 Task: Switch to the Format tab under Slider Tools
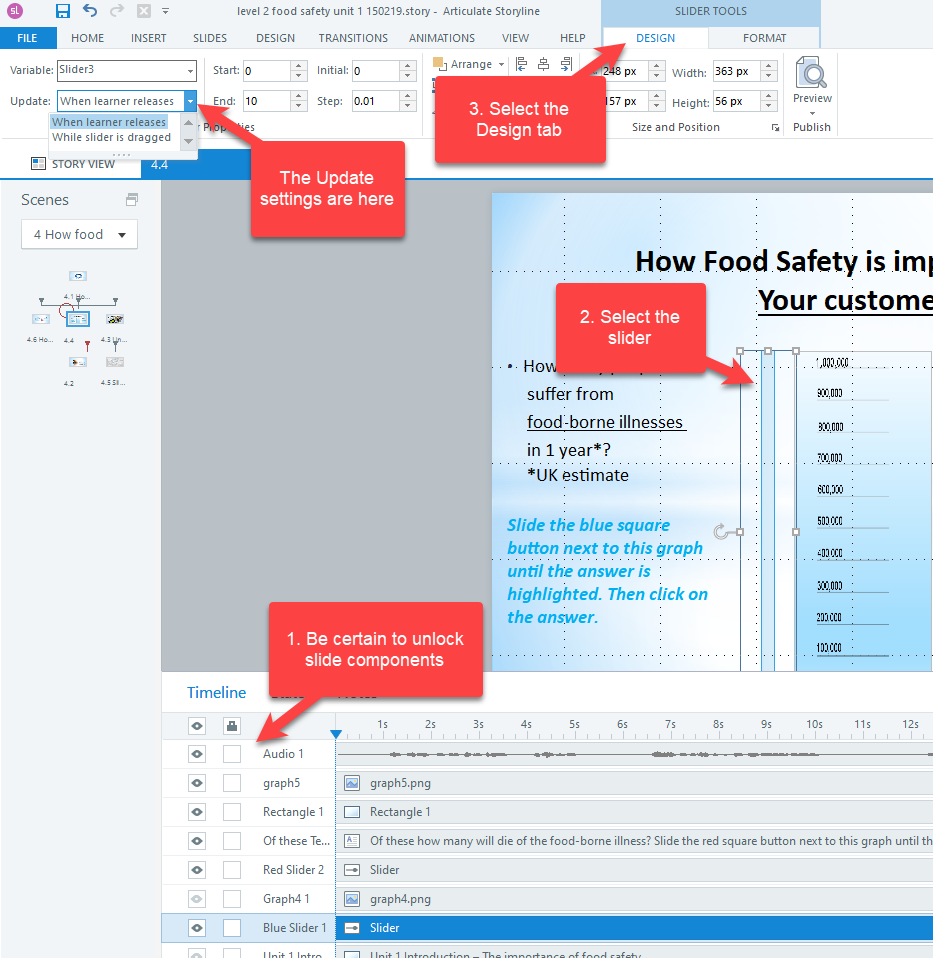(764, 38)
